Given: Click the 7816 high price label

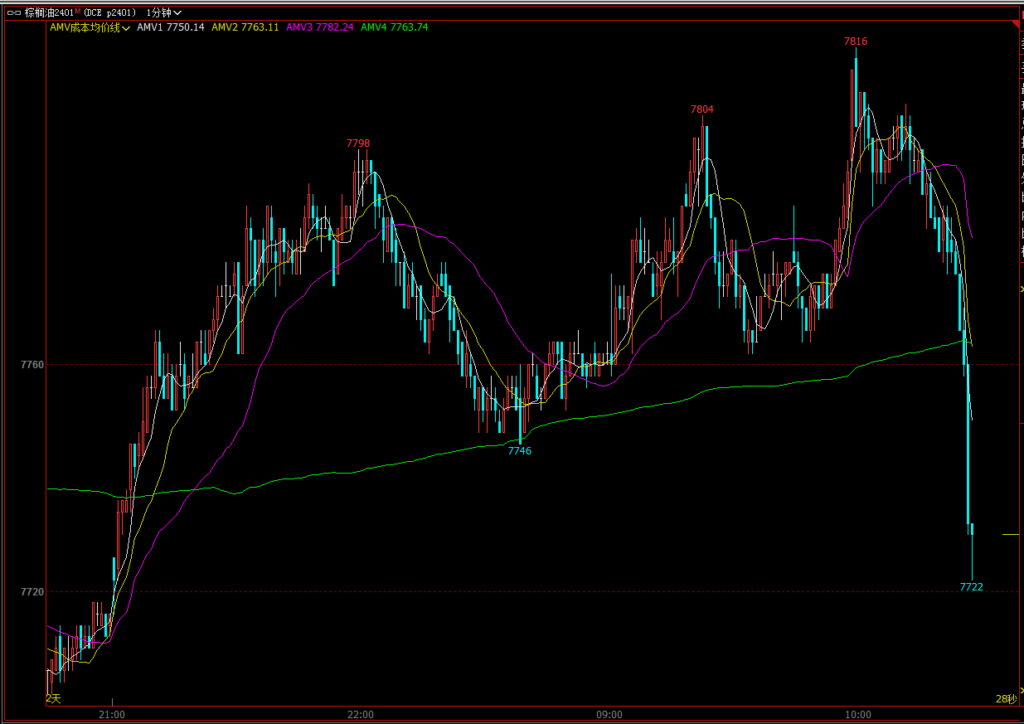Looking at the screenshot, I should (x=855, y=41).
